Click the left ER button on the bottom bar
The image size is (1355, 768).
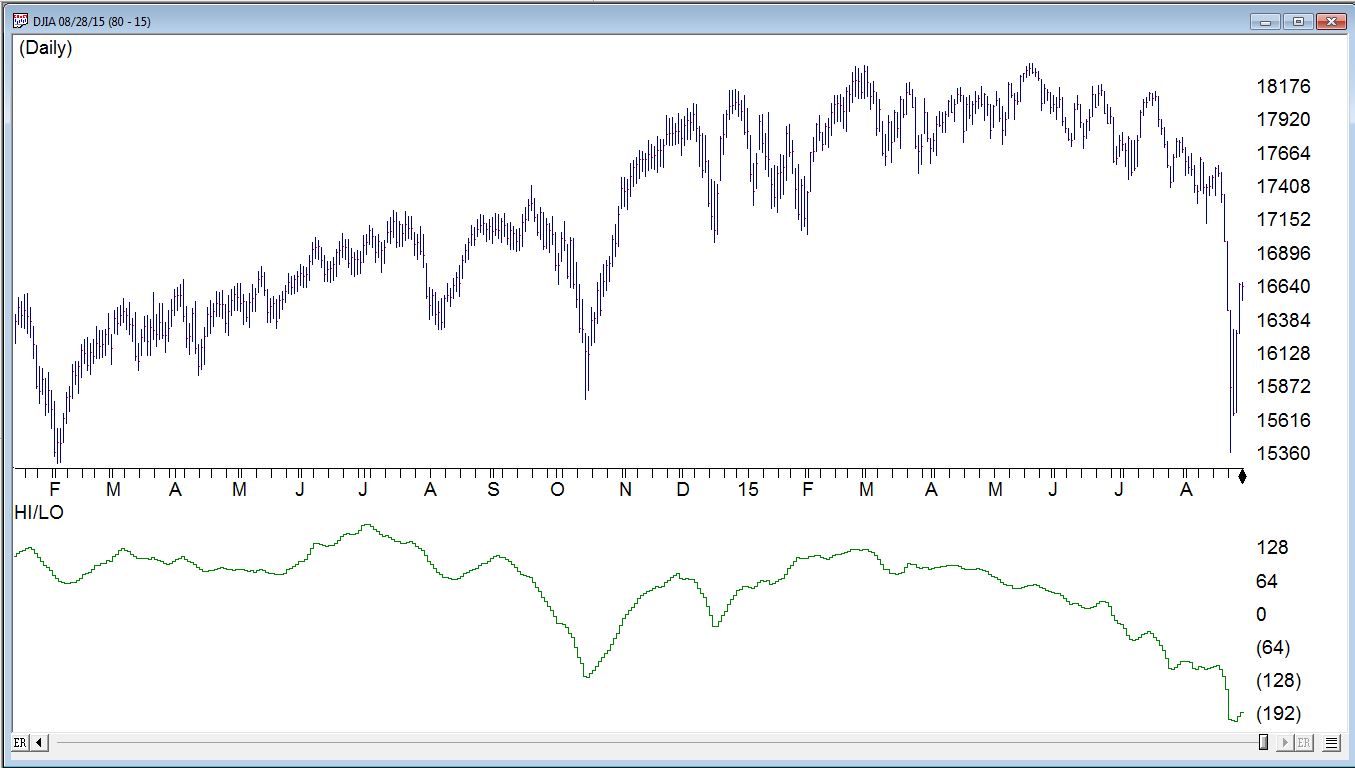20,743
